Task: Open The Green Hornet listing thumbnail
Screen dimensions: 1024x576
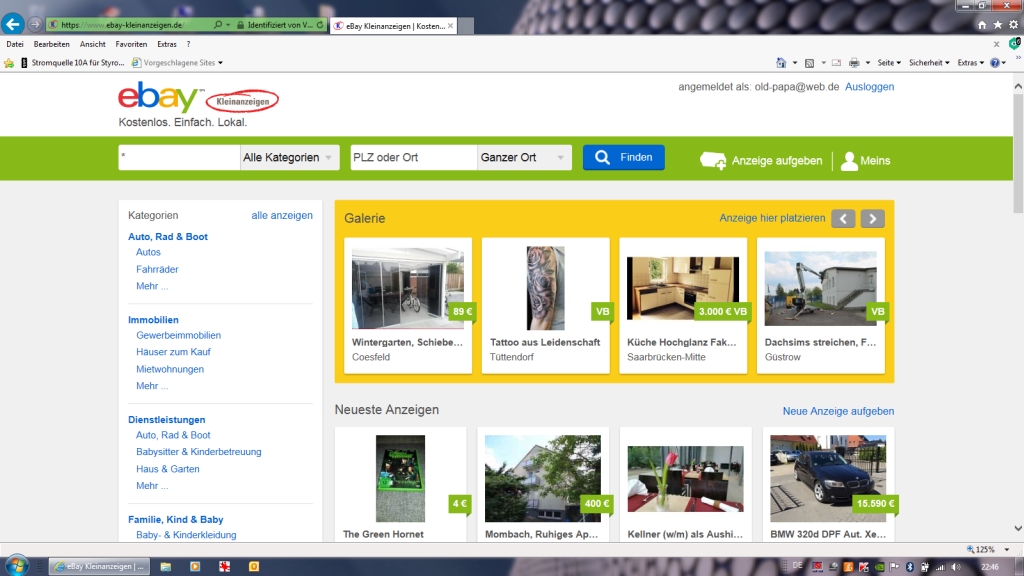Action: point(400,479)
